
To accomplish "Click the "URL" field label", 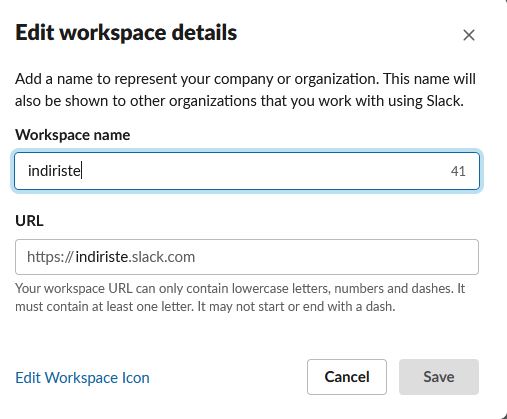I will [29, 221].
